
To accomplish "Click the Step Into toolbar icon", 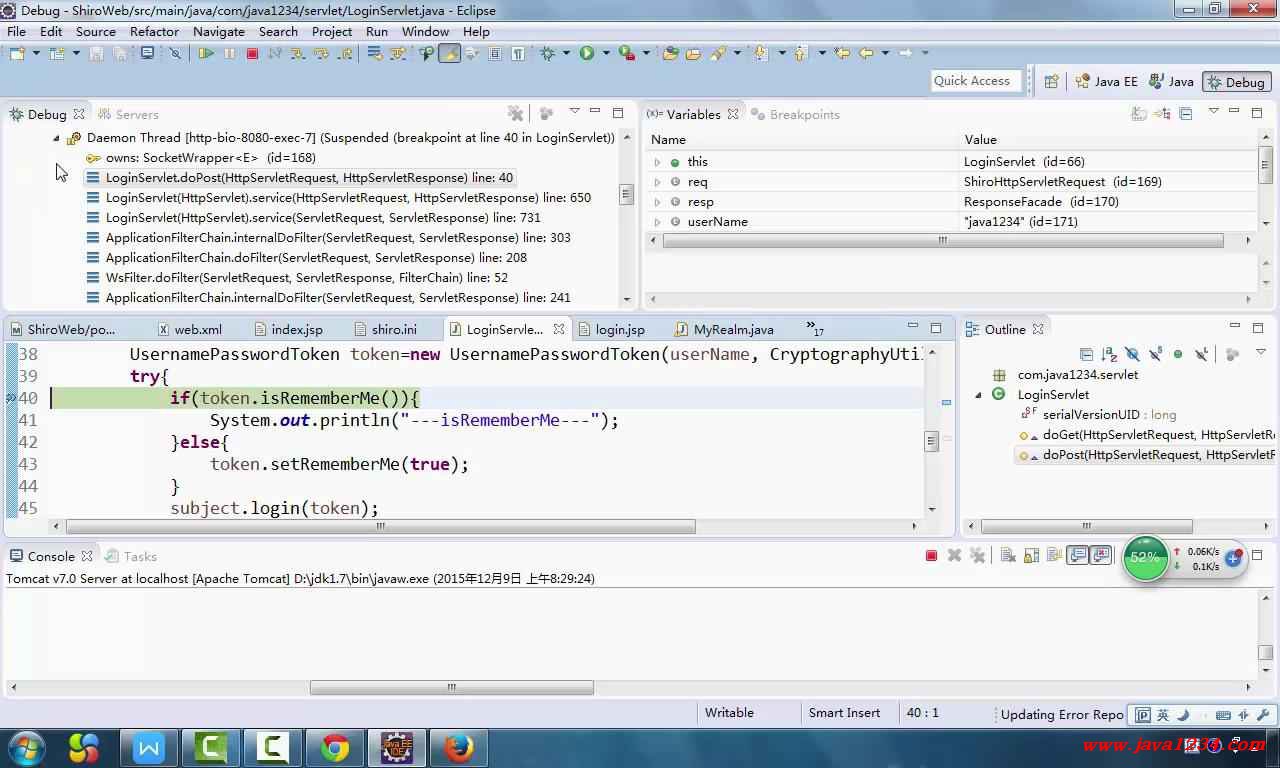I will click(x=297, y=53).
